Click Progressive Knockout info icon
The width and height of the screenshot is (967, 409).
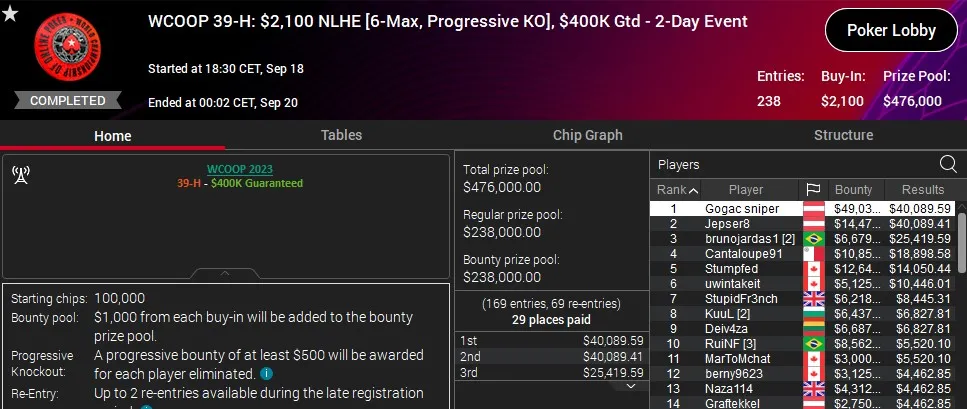point(266,374)
